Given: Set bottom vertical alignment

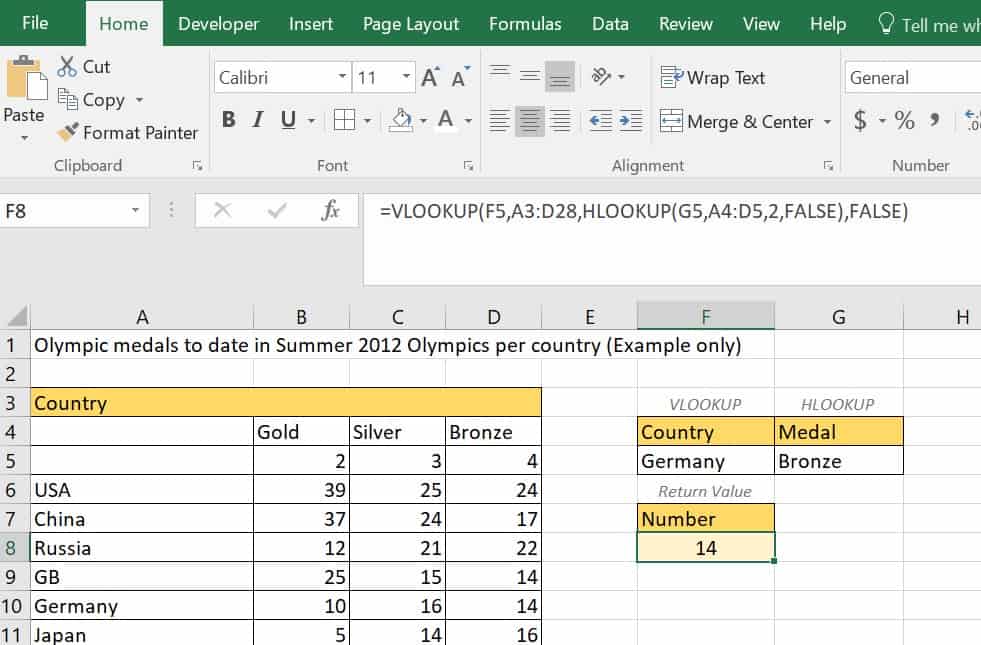Looking at the screenshot, I should coord(560,76).
